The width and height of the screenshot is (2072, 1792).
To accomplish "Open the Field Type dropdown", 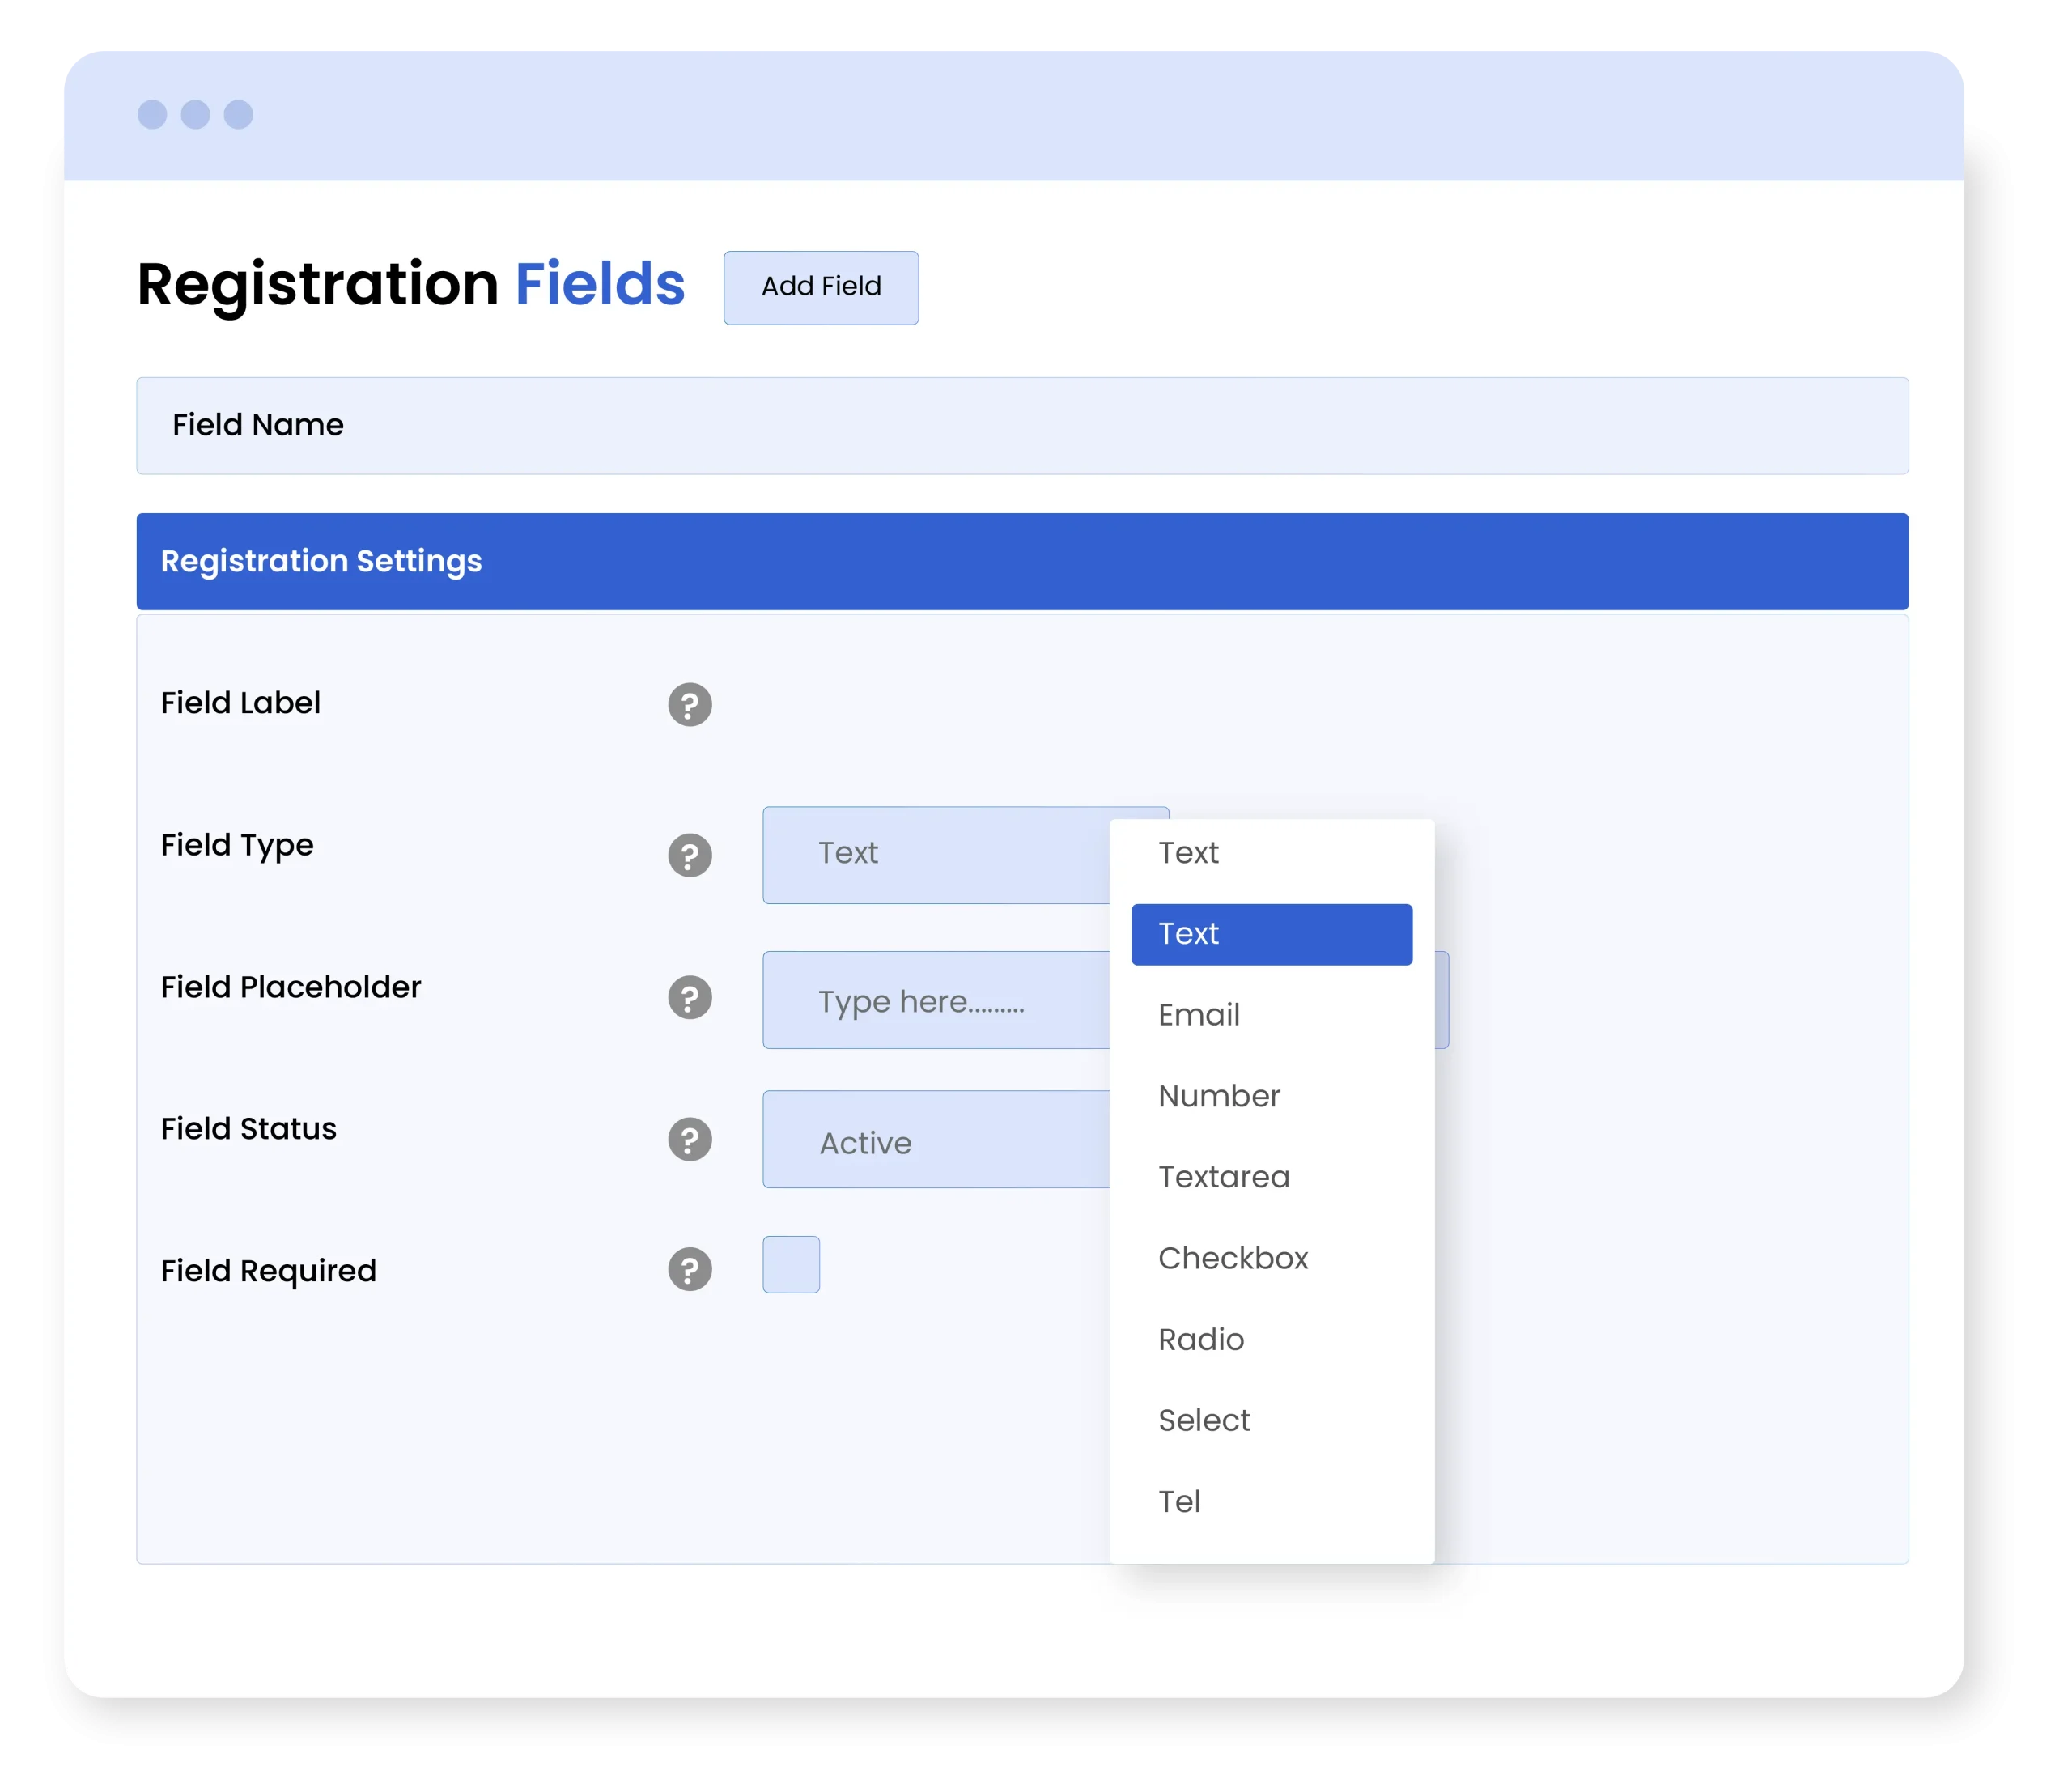I will tap(935, 855).
